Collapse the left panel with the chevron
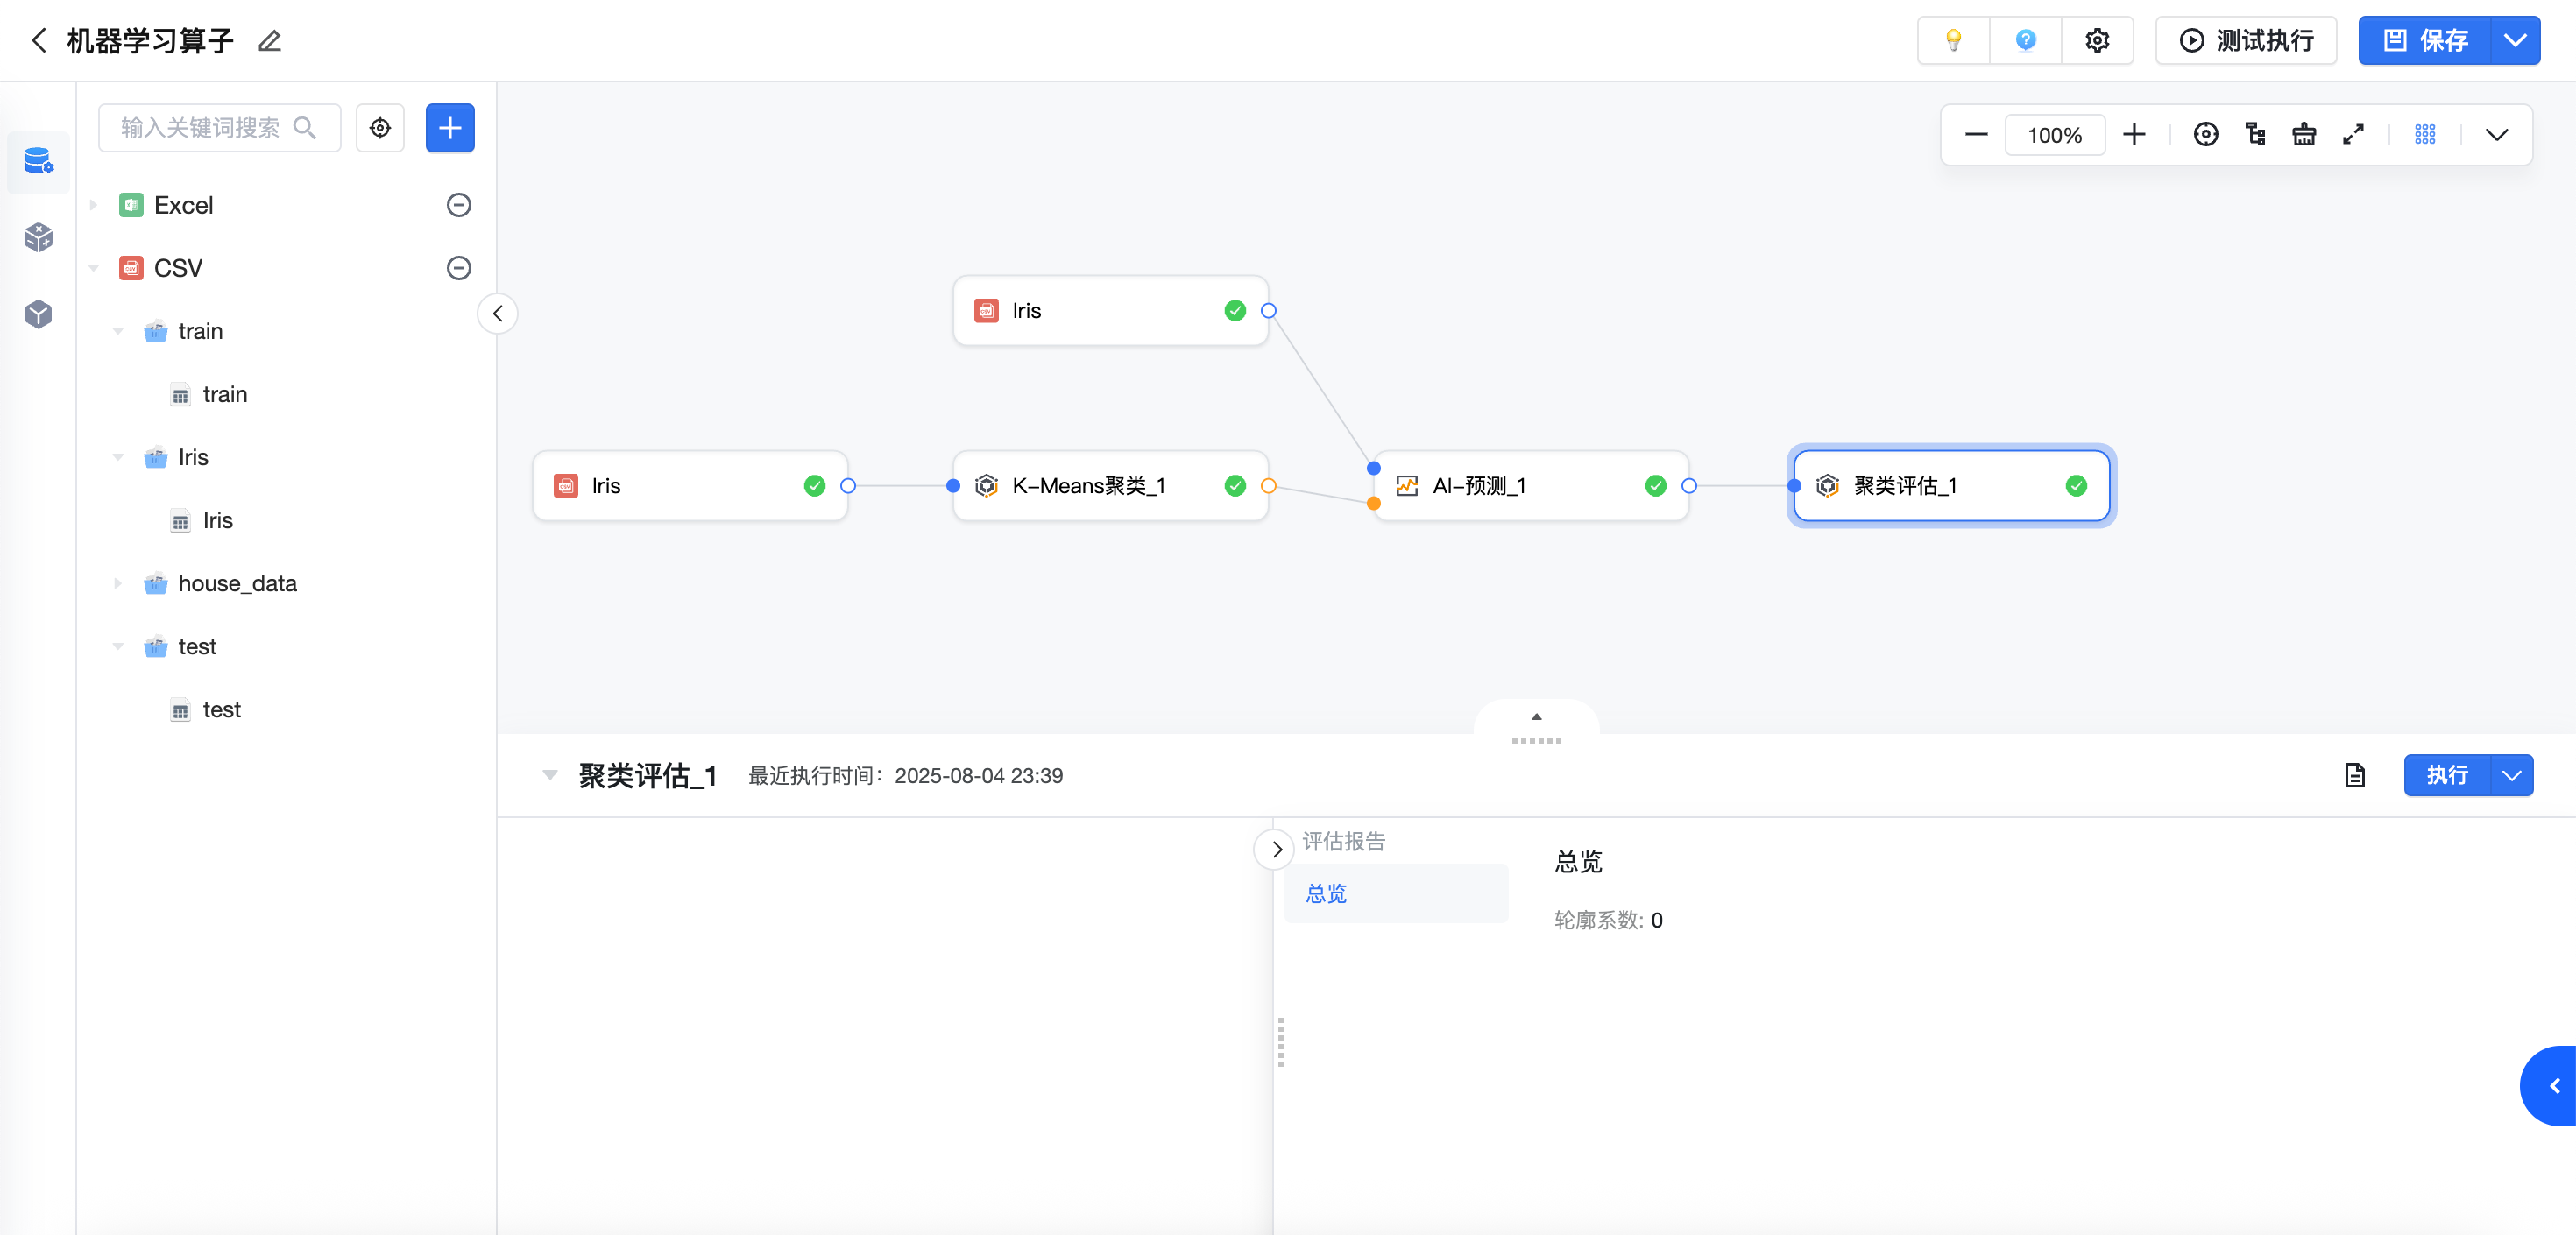Screen dimensions: 2576x1235 tap(497, 314)
